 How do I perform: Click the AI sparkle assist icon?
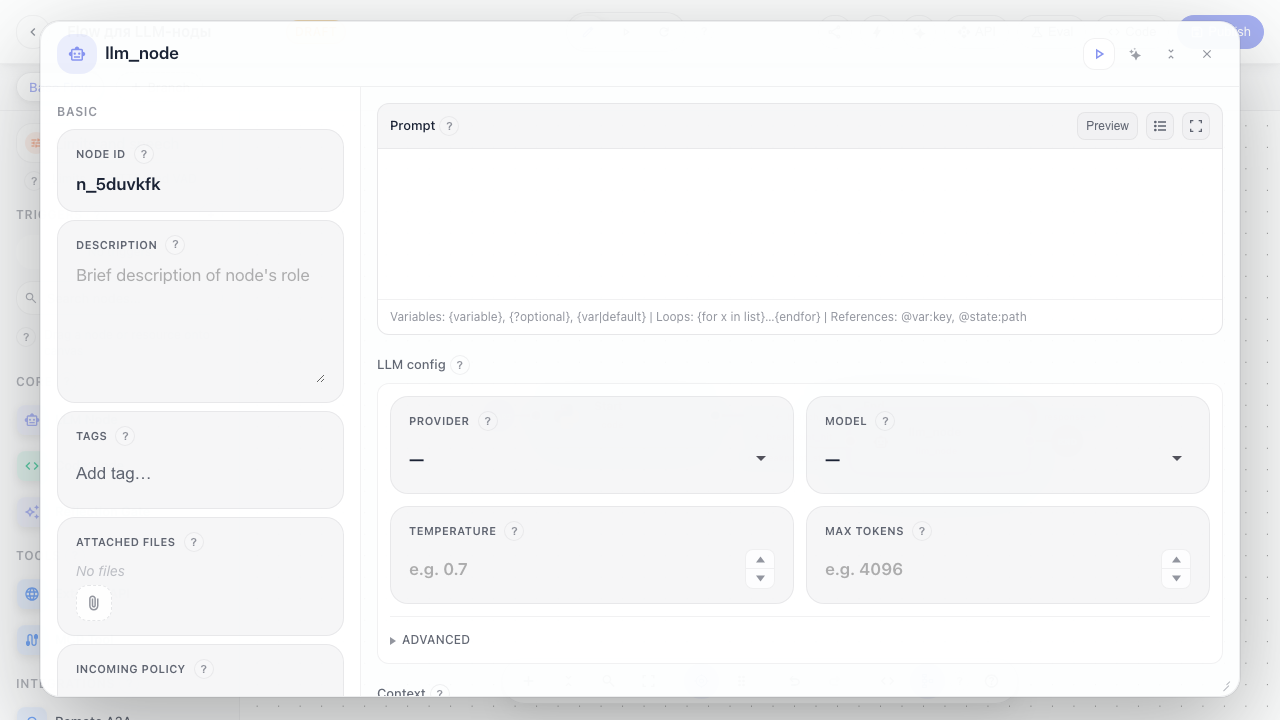coord(1135,54)
